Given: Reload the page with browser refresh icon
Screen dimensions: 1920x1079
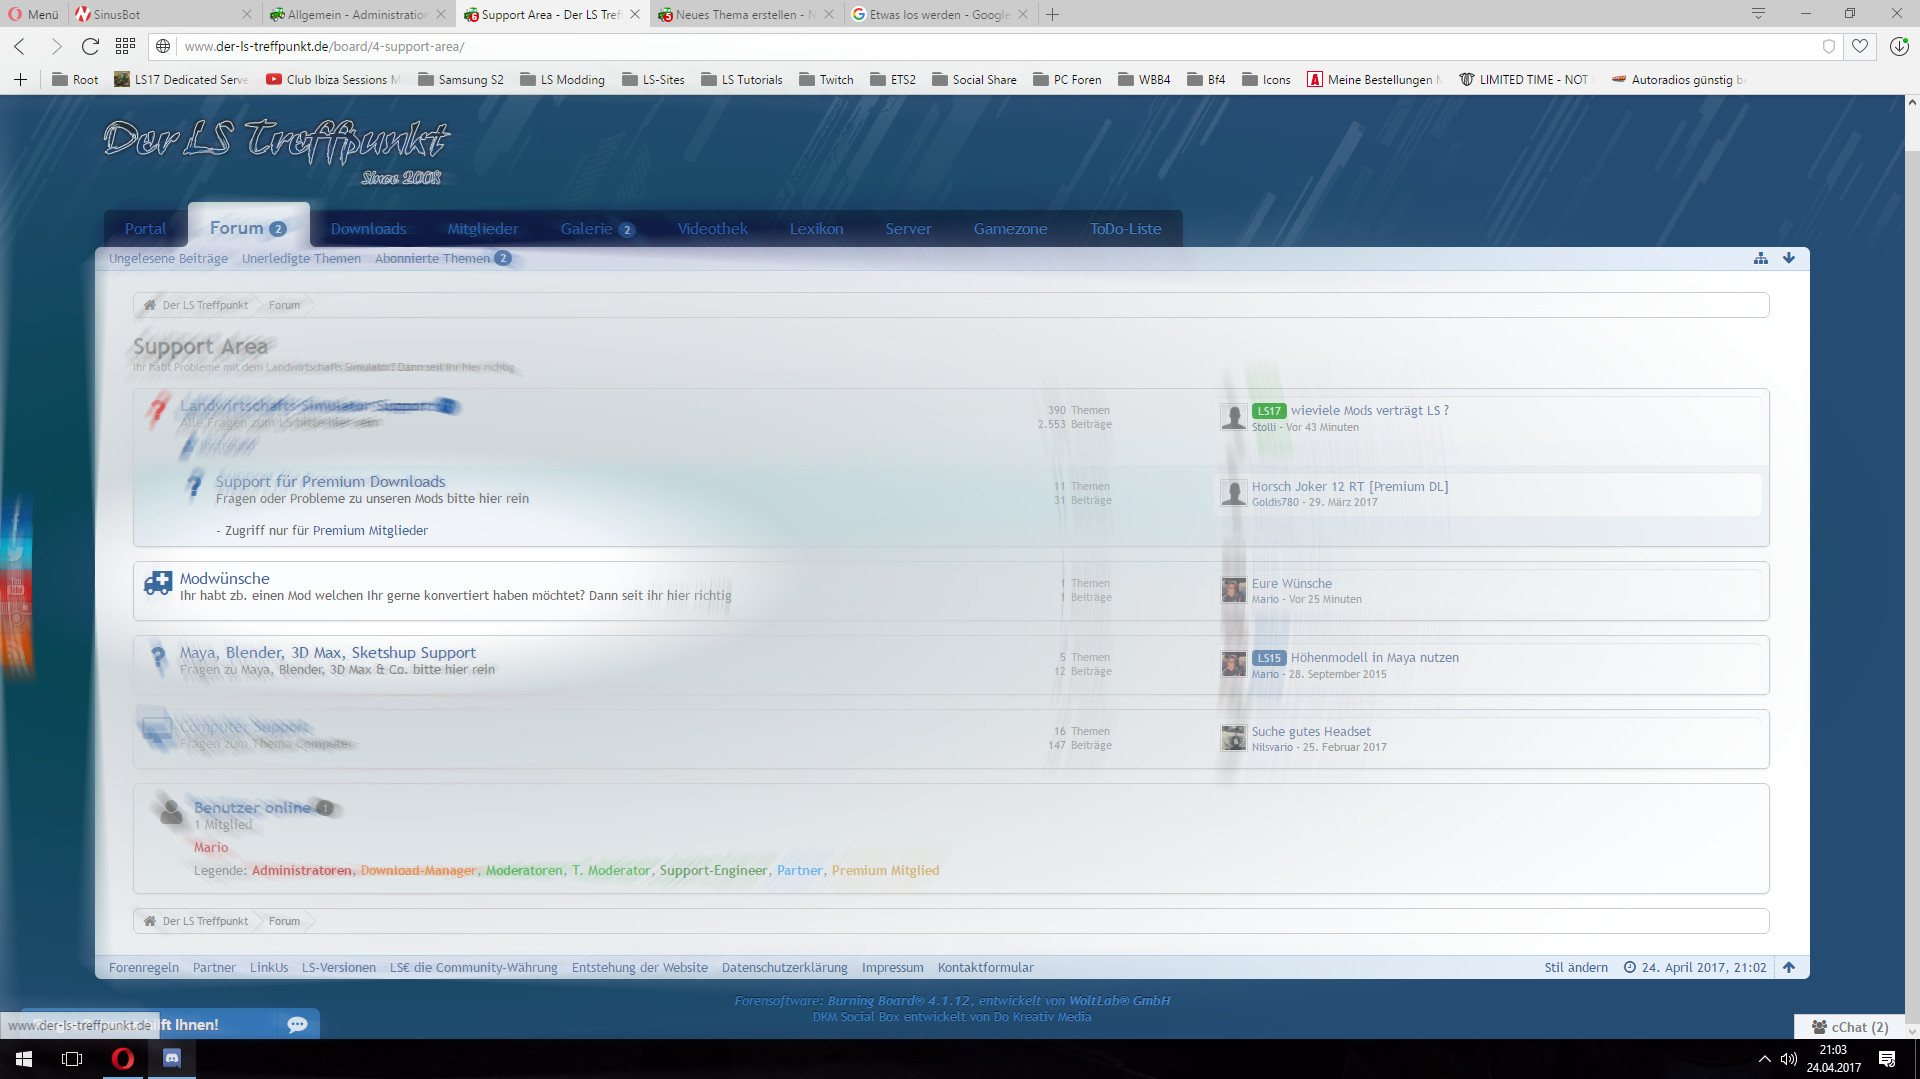Looking at the screenshot, I should click(90, 46).
